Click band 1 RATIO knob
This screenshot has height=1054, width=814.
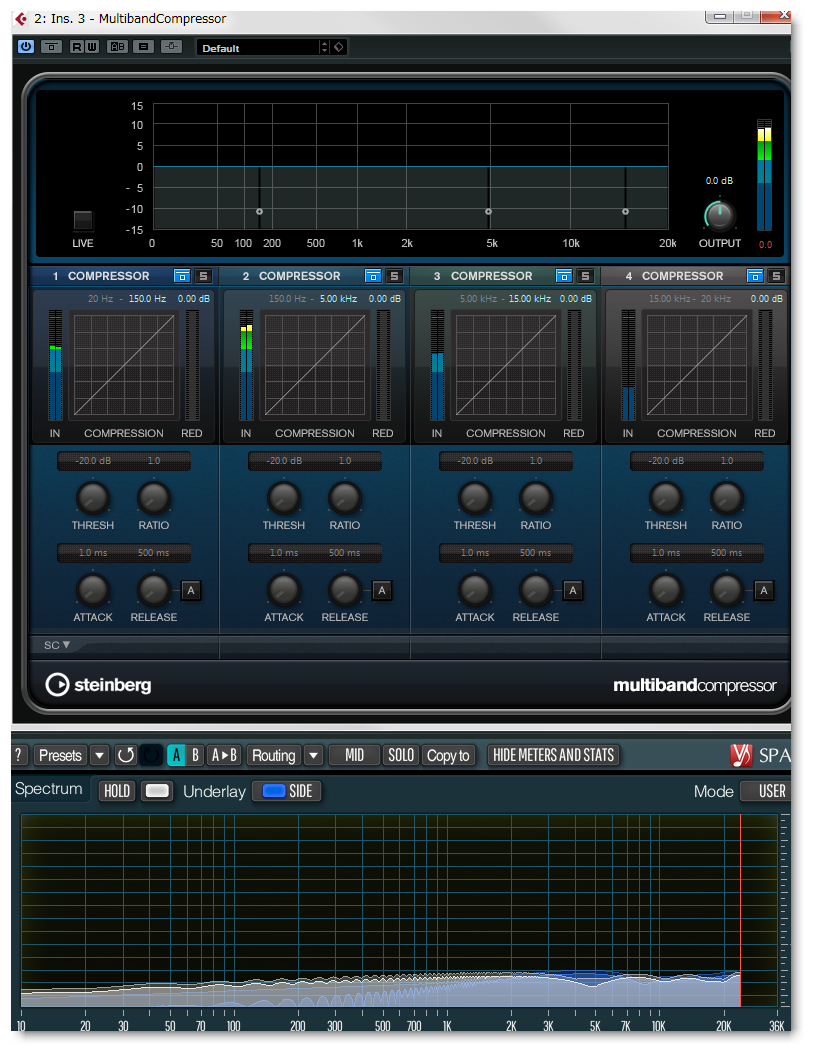154,498
